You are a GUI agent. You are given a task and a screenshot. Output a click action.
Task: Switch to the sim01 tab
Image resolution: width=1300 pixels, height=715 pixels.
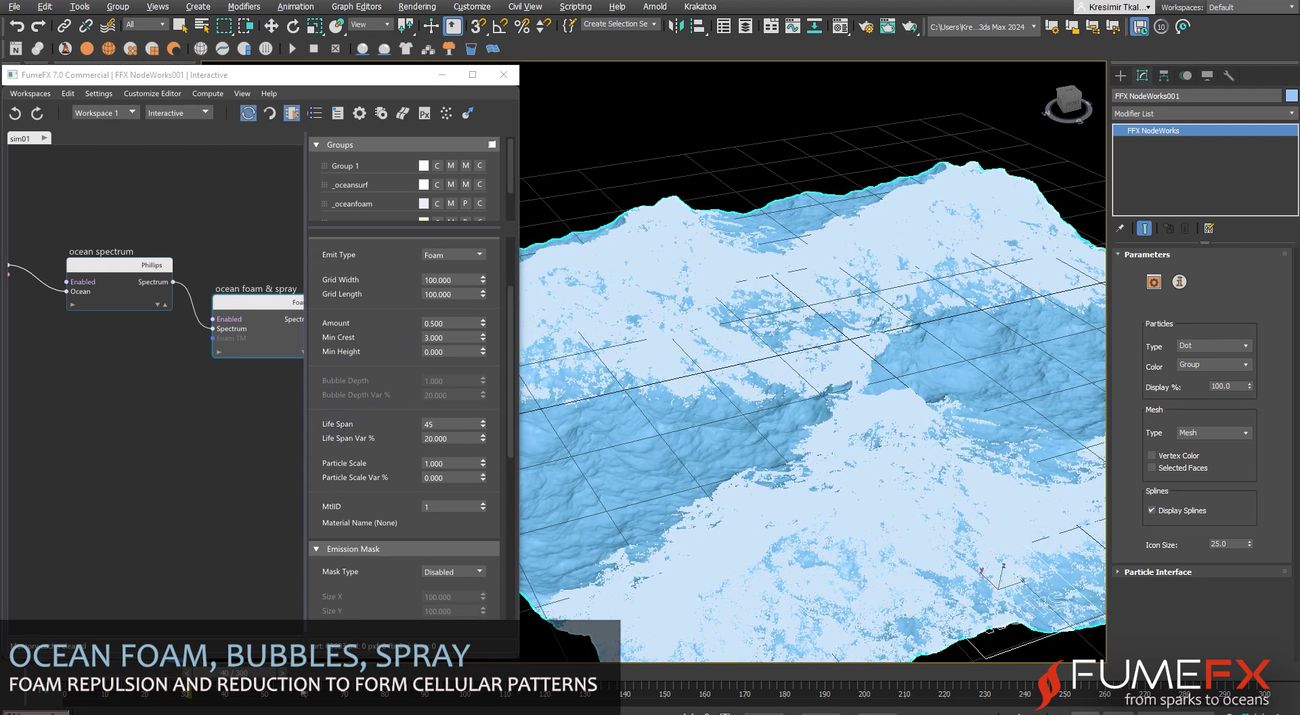[x=28, y=138]
